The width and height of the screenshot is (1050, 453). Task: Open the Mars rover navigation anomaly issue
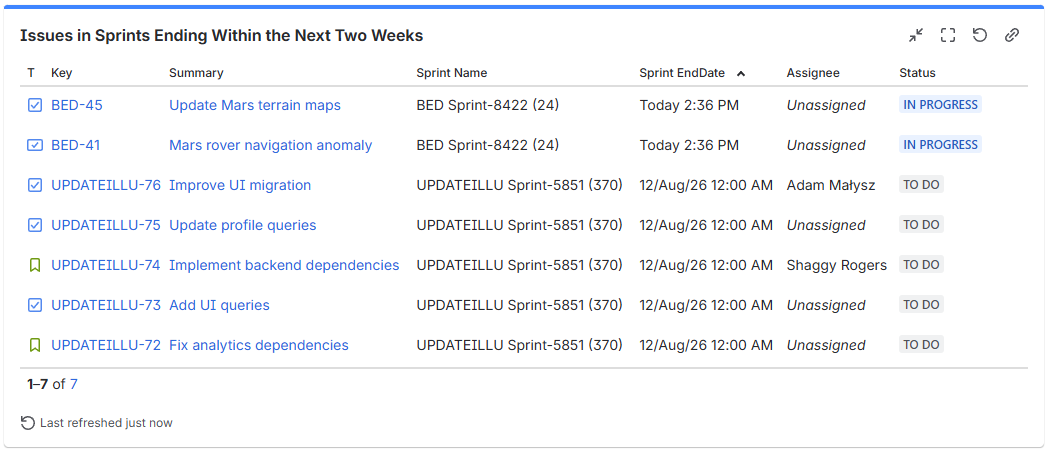coord(271,145)
